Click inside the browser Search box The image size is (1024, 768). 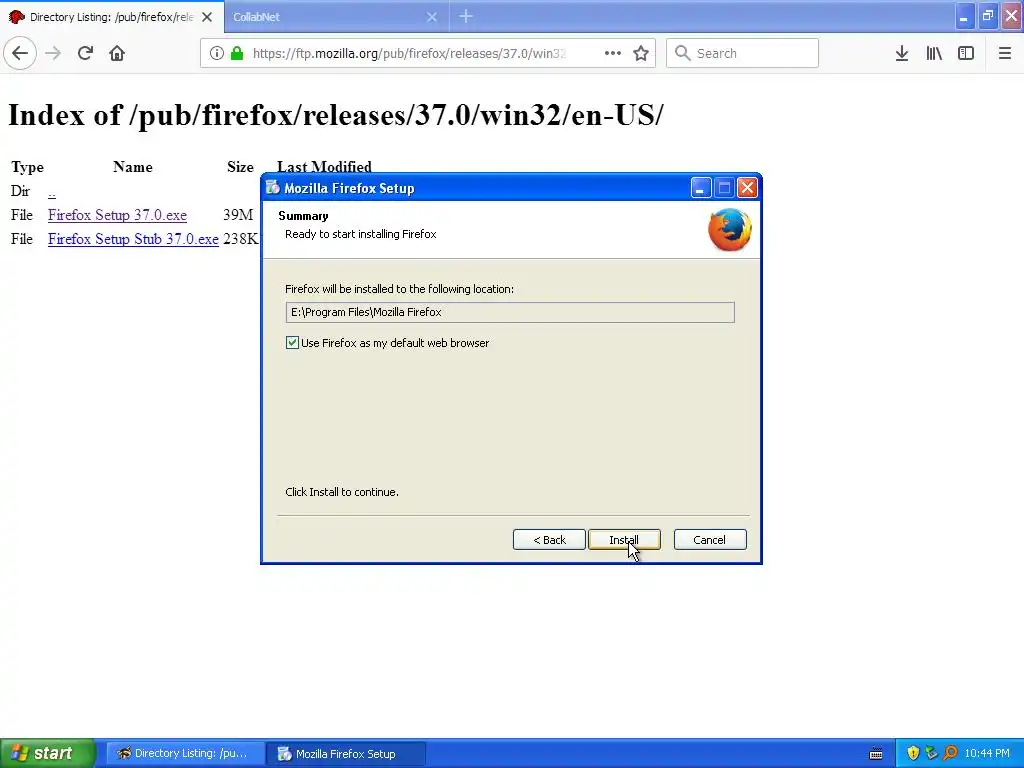click(x=743, y=53)
